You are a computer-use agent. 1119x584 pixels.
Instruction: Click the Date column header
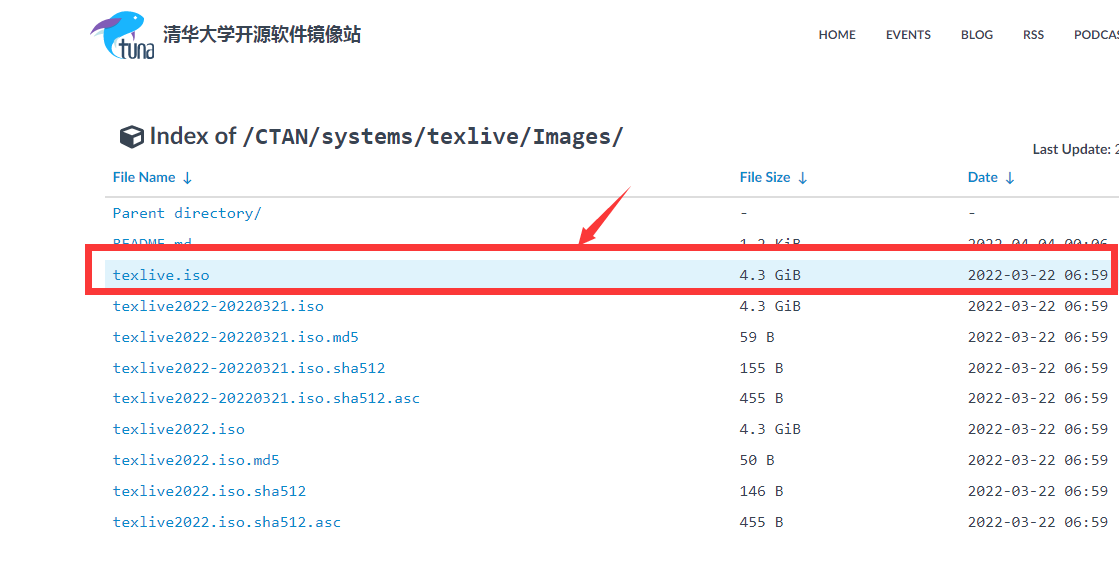pos(983,177)
